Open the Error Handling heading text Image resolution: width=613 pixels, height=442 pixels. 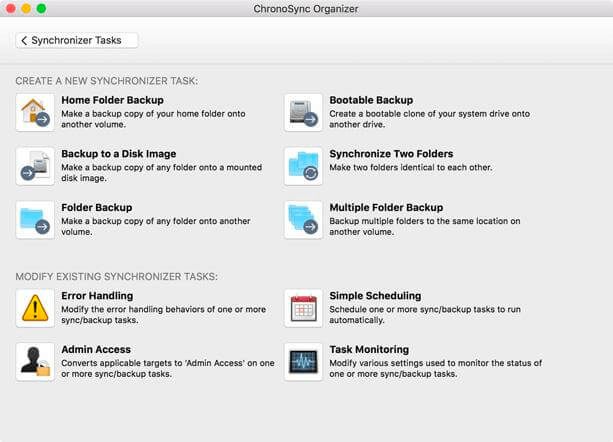[x=97, y=296]
